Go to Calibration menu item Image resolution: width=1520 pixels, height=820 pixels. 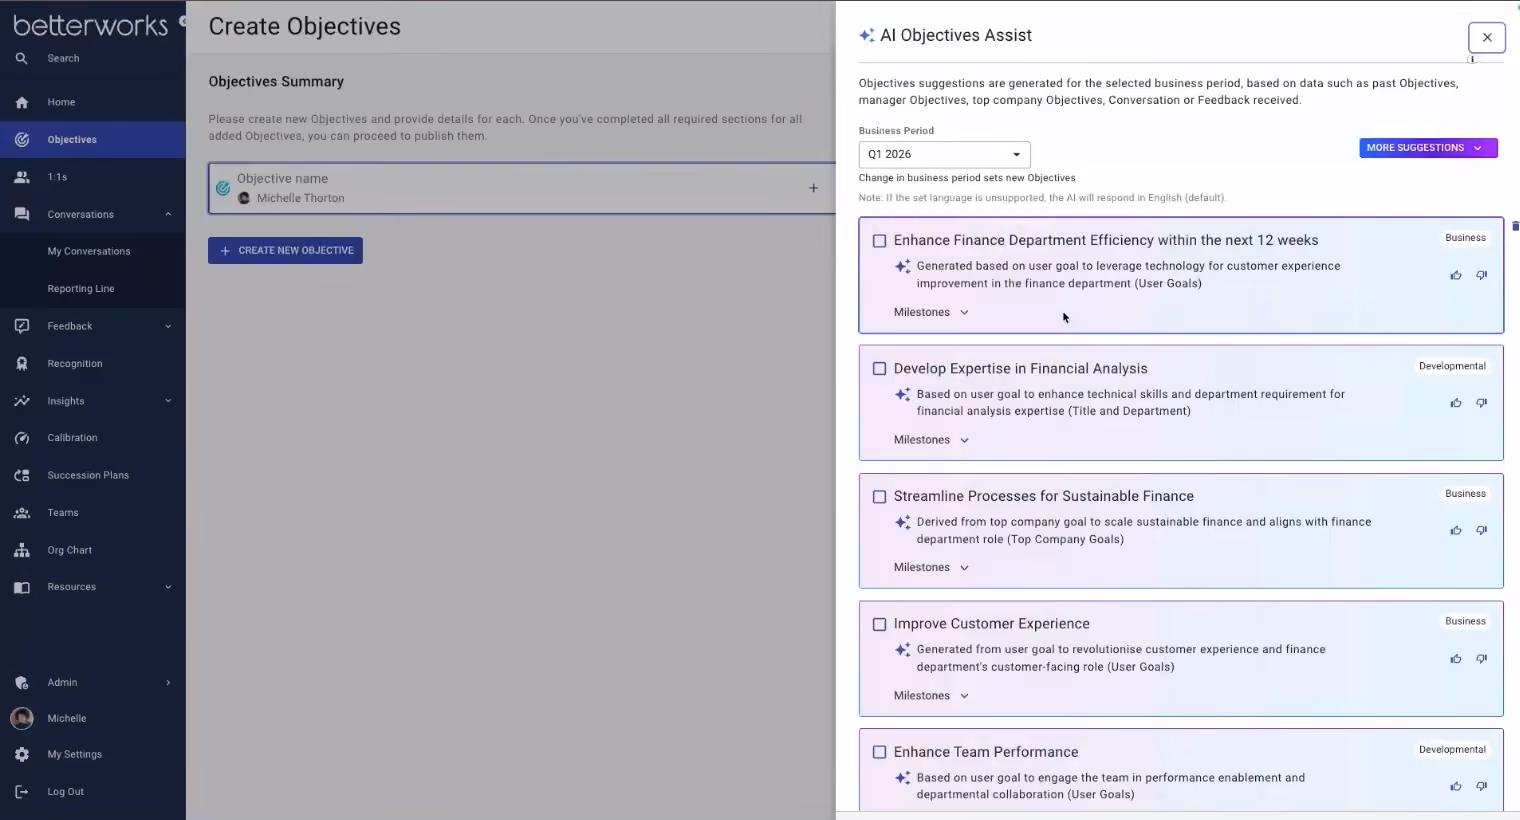pyautogui.click(x=72, y=438)
